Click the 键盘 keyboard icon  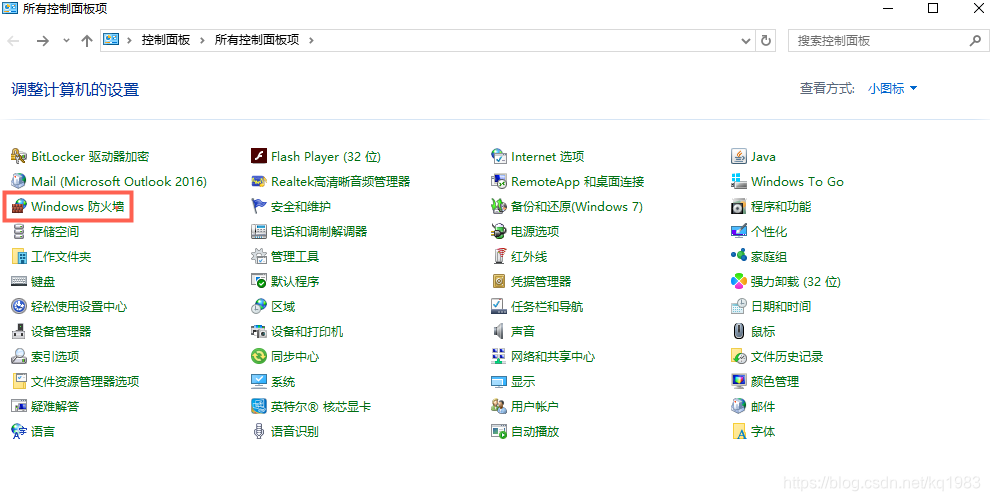point(19,281)
